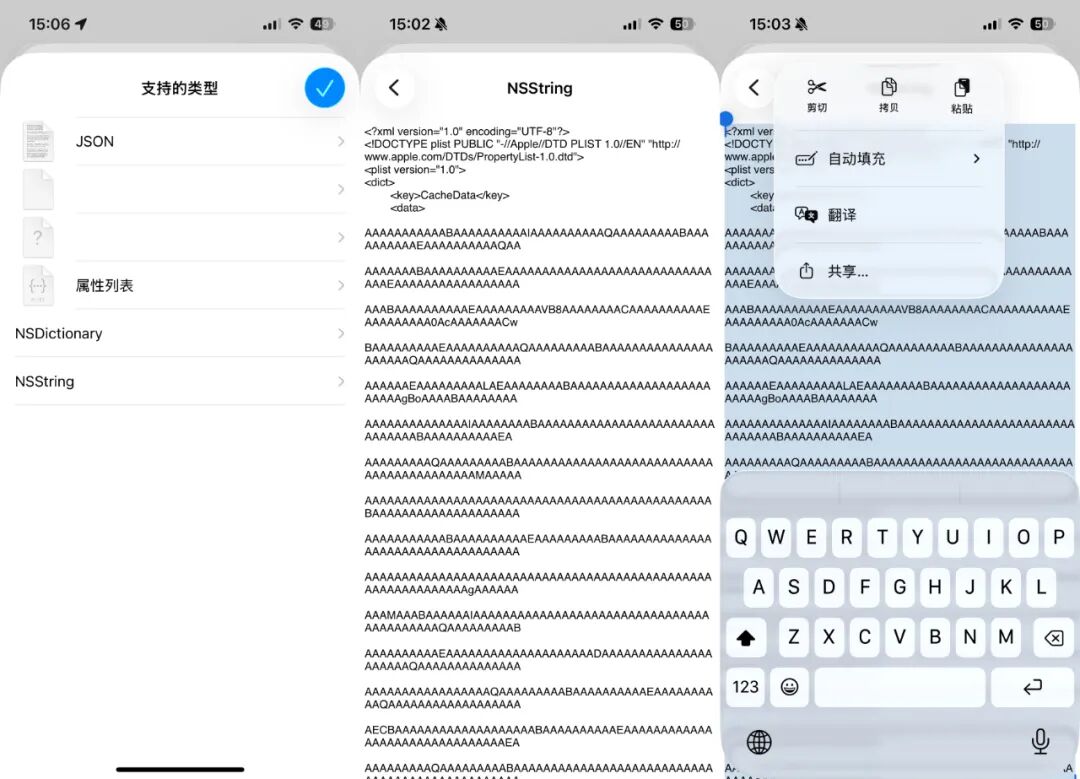The width and height of the screenshot is (1080, 779).
Task: Tap the 123 key to show numbers
Action: [x=745, y=687]
